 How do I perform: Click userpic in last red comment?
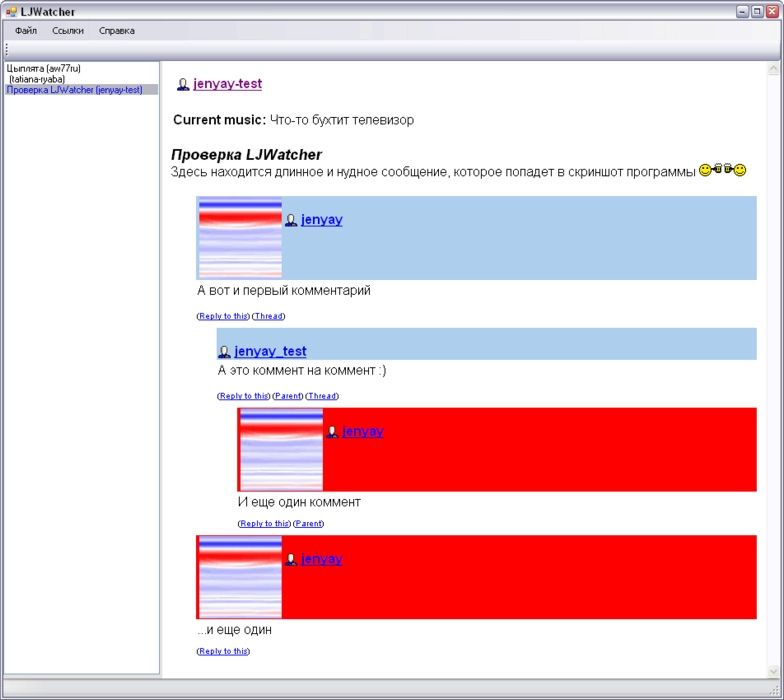coord(240,577)
